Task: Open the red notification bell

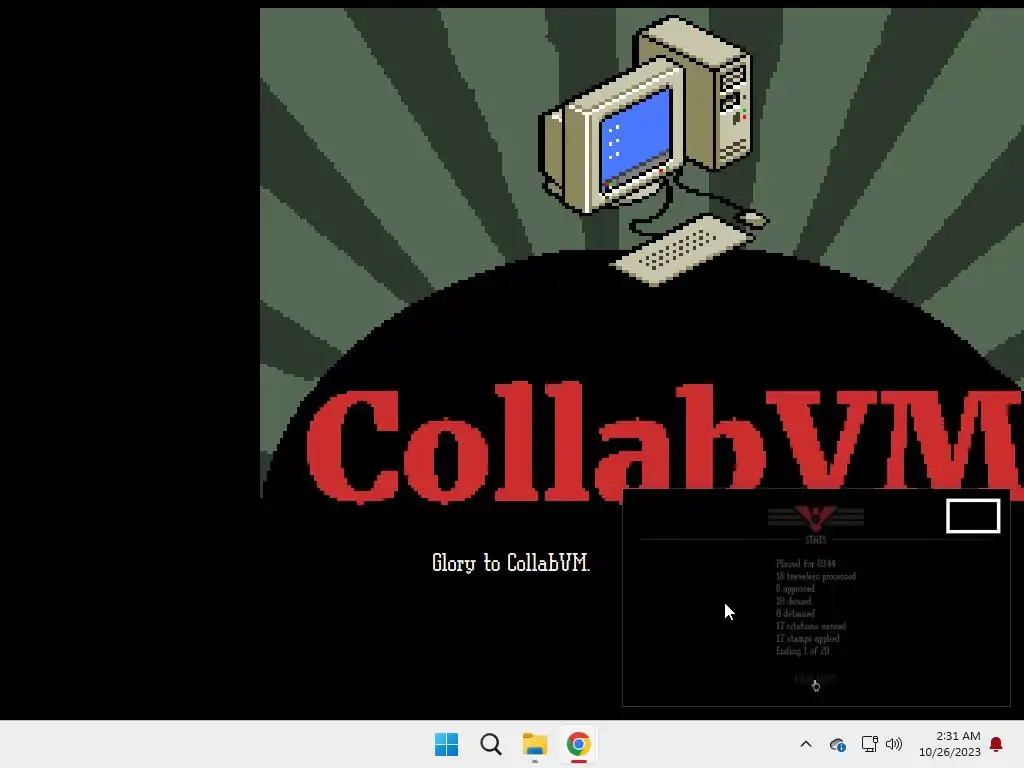Action: click(996, 744)
